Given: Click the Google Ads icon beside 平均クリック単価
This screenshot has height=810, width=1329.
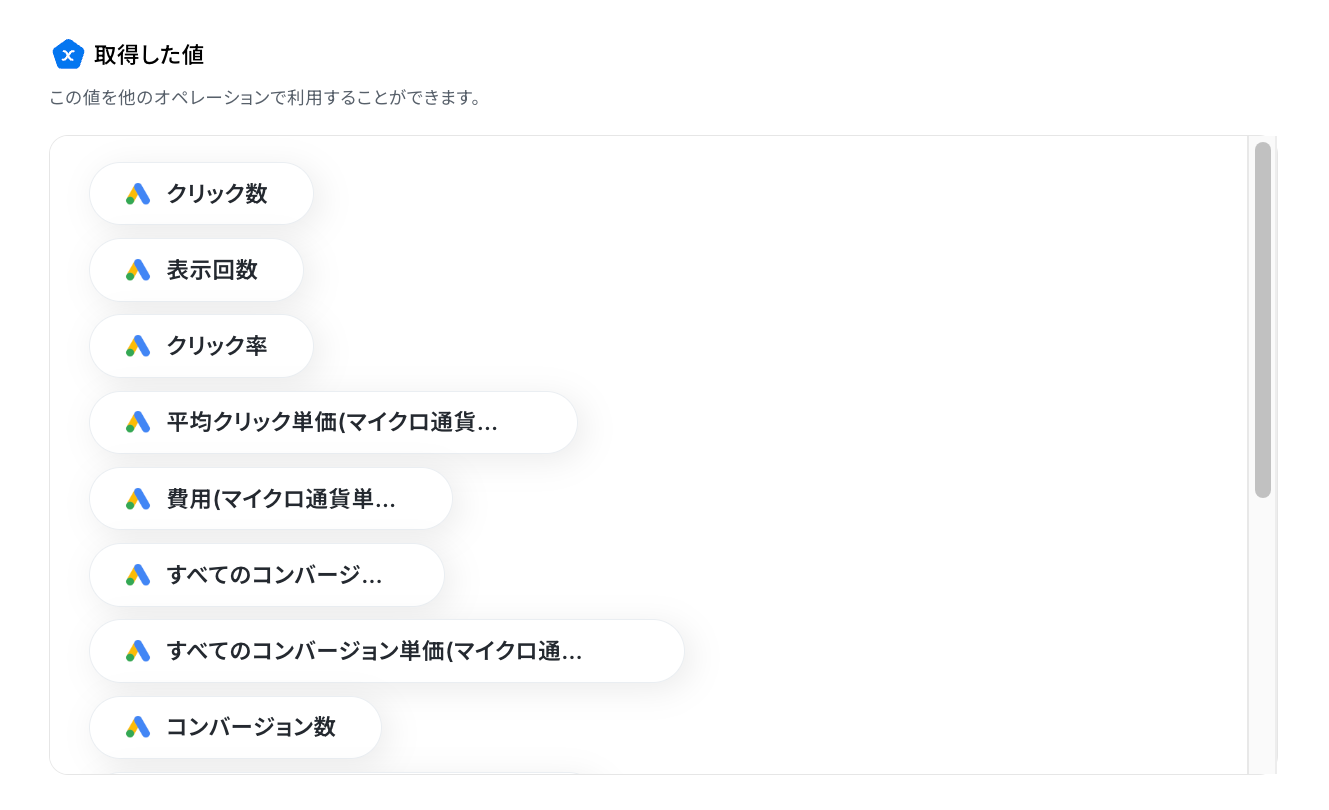Looking at the screenshot, I should point(138,422).
